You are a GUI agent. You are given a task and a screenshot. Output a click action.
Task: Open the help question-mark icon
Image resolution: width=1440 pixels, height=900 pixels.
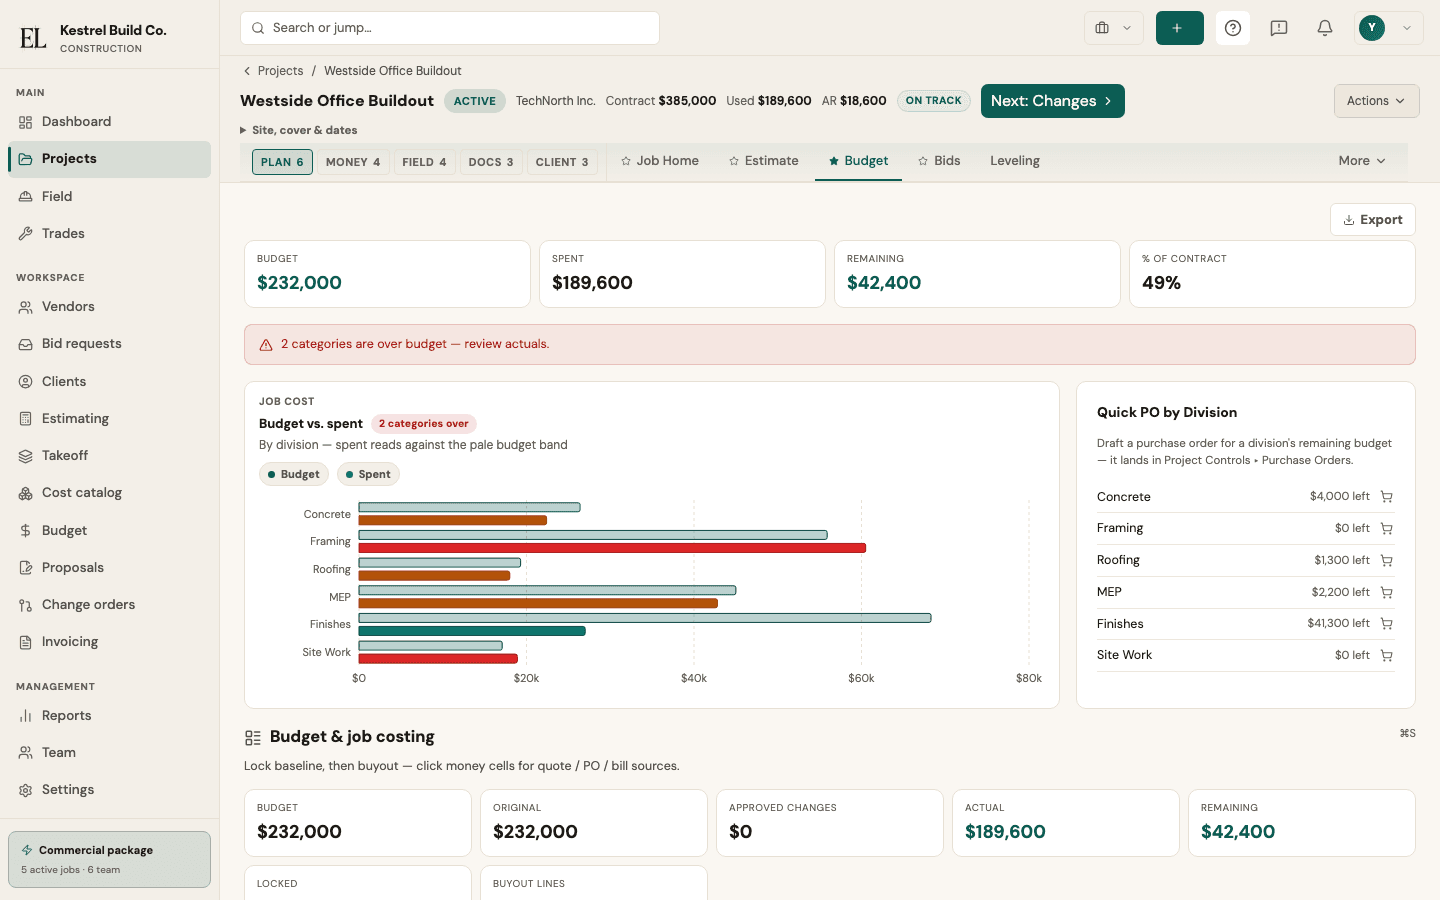(x=1233, y=28)
